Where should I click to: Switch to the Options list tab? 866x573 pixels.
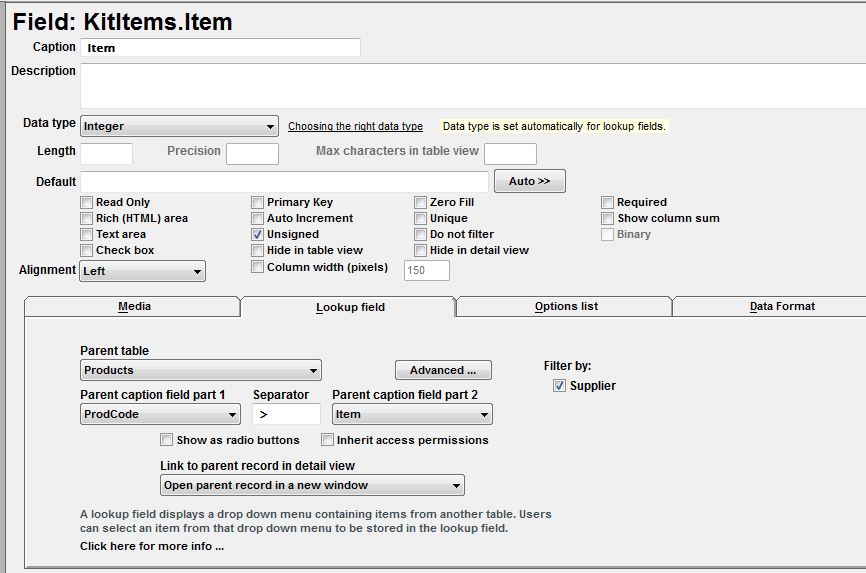point(565,307)
